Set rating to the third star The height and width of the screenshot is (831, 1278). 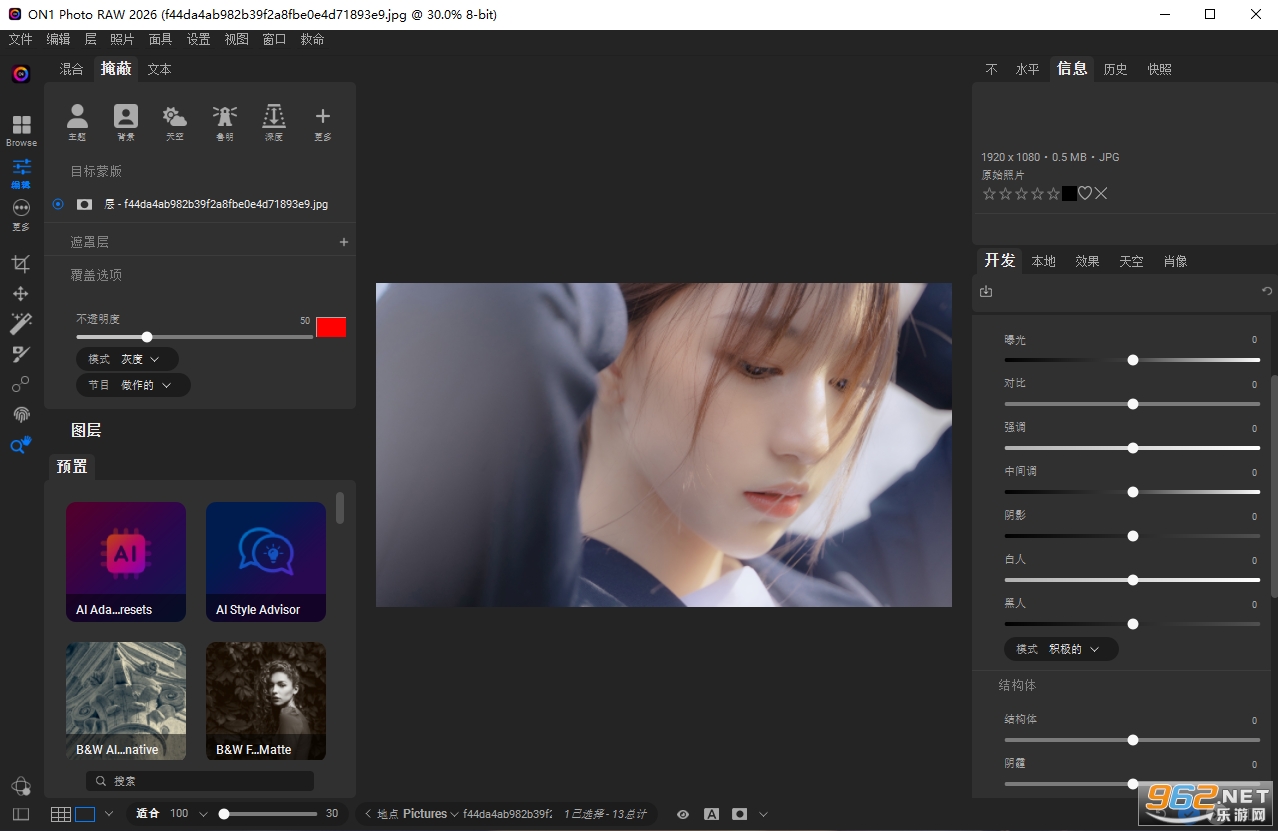point(1021,193)
